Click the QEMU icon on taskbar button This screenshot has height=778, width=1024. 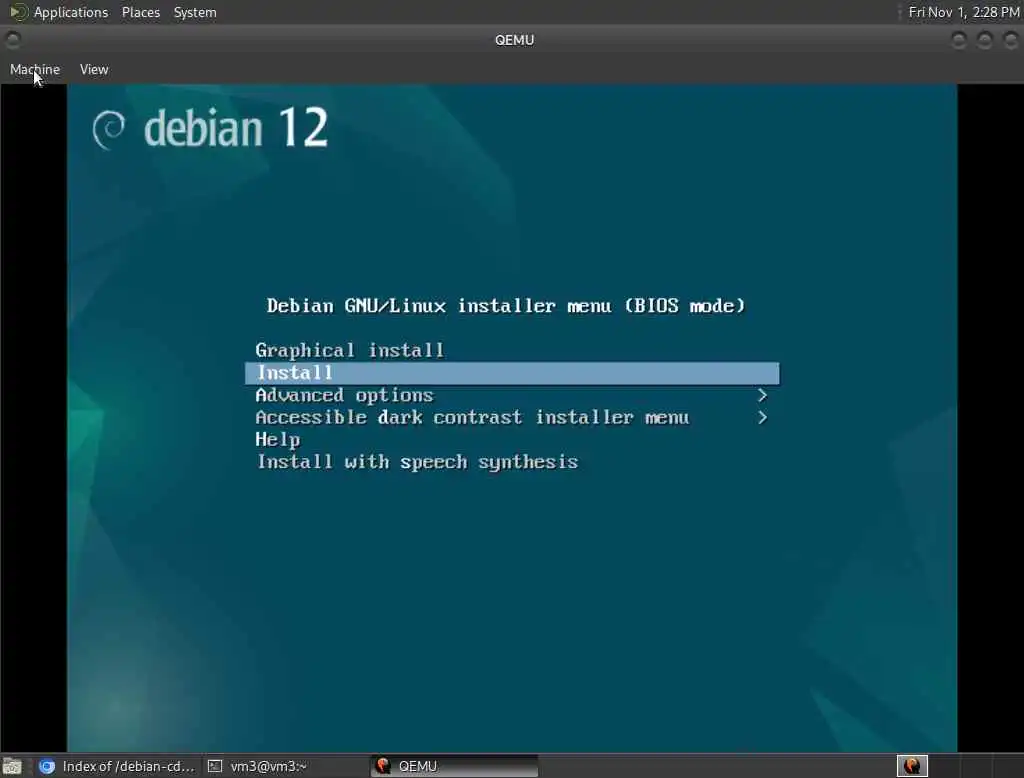(x=383, y=766)
